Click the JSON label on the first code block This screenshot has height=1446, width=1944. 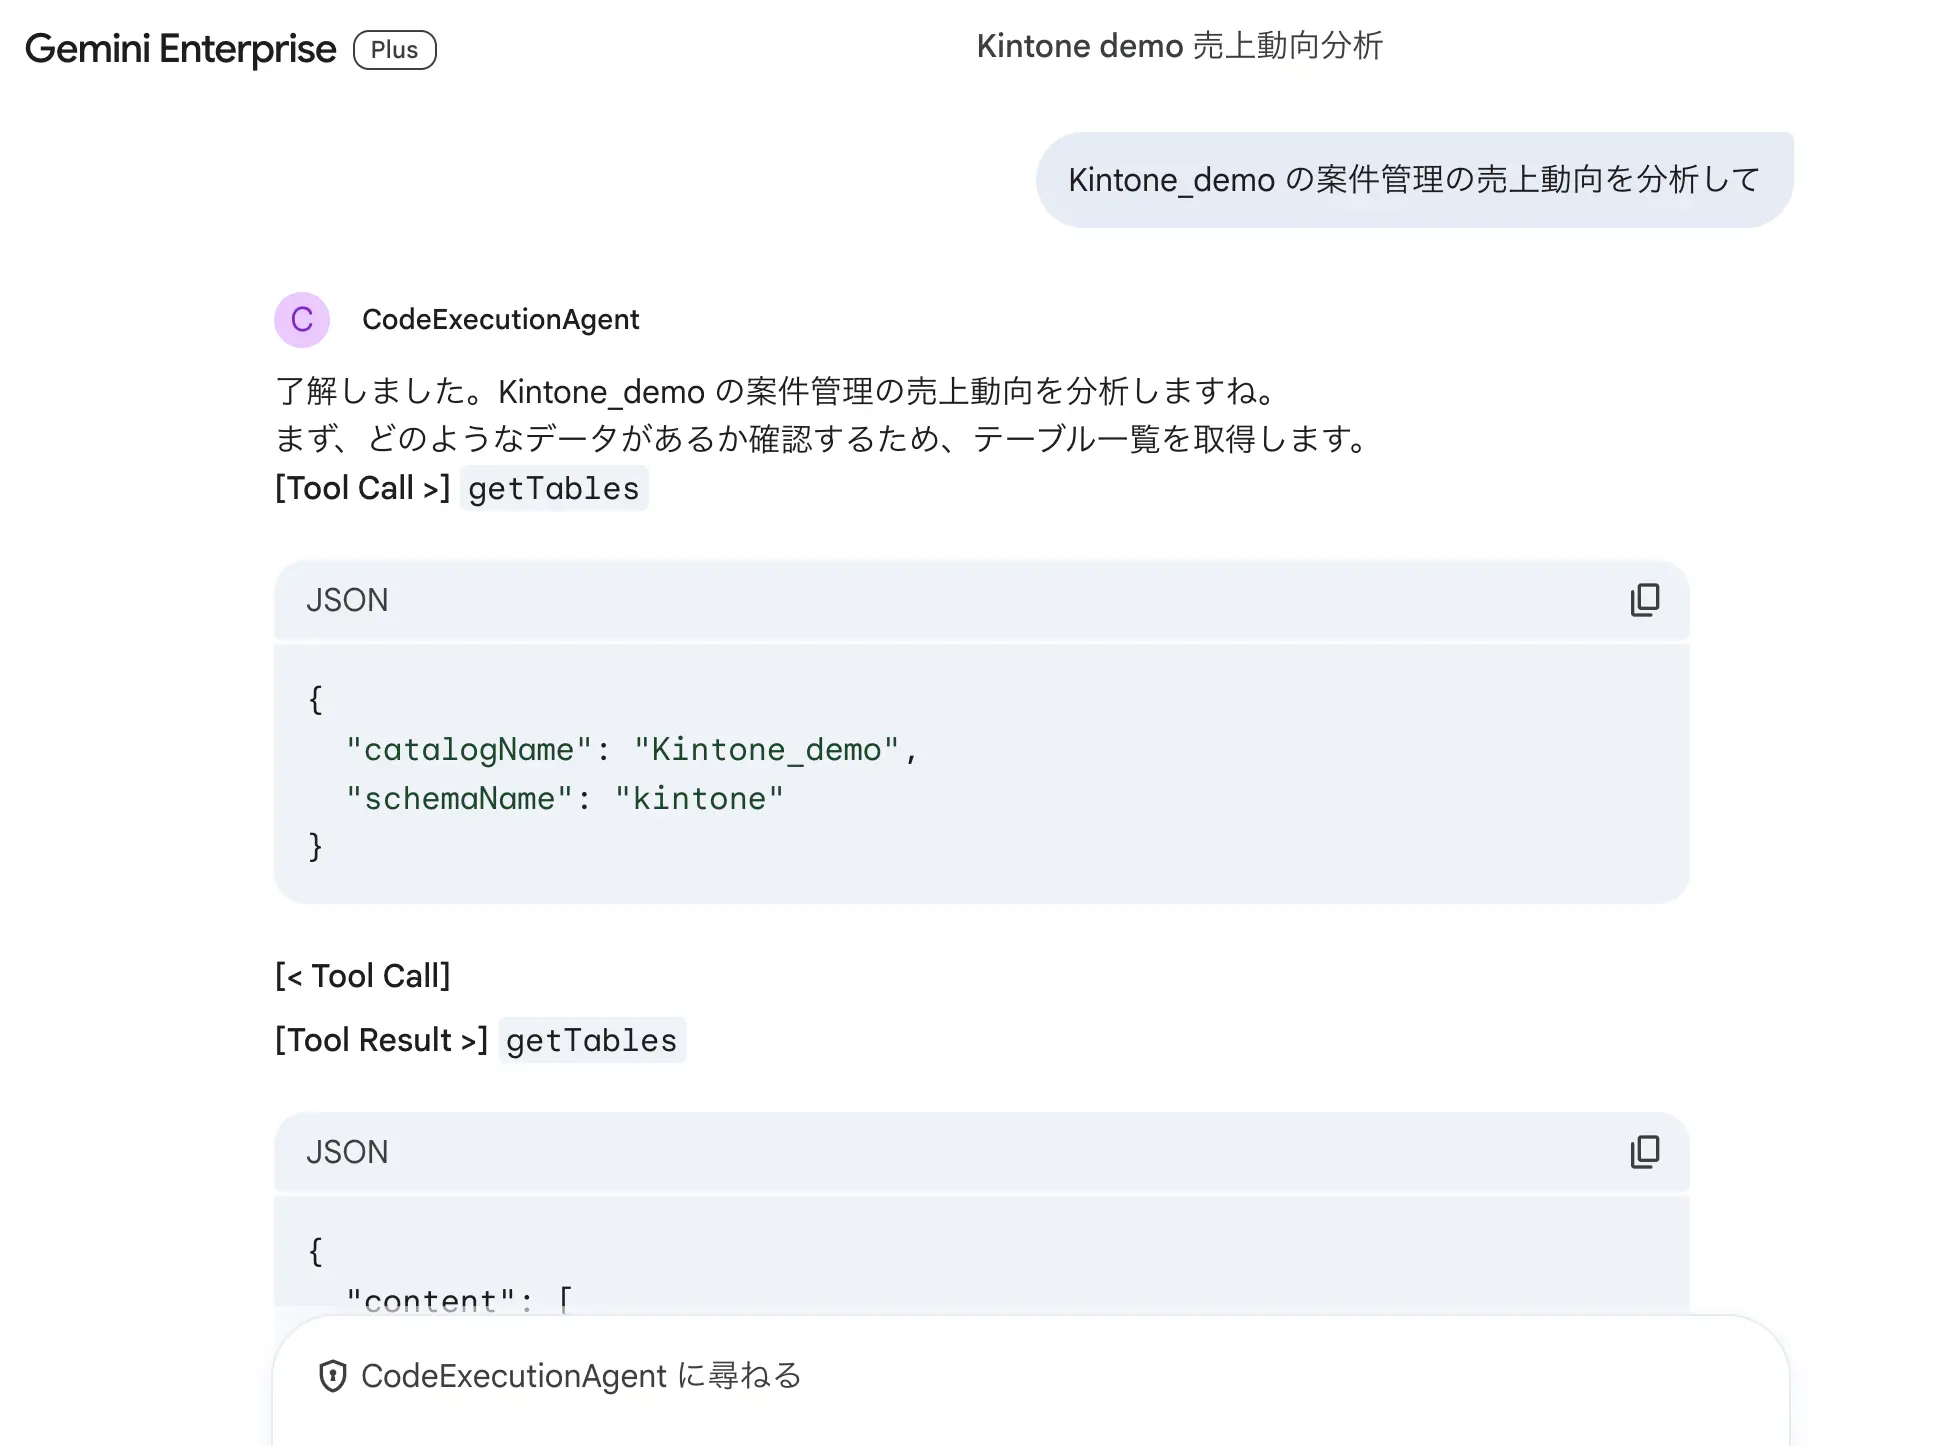click(x=346, y=600)
